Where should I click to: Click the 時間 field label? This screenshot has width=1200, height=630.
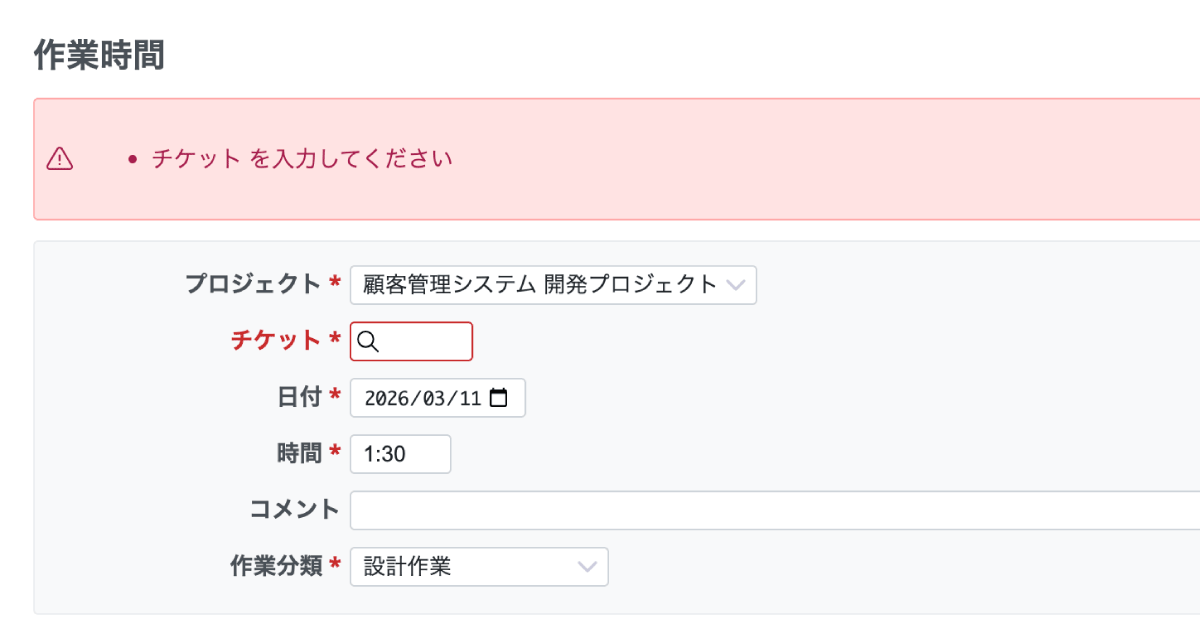(298, 453)
